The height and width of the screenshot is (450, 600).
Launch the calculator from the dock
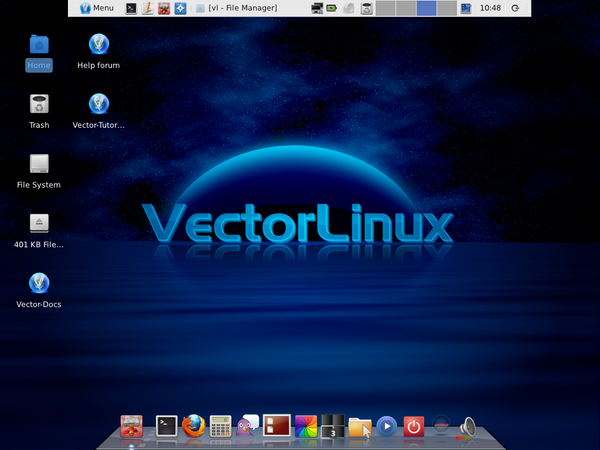coord(221,427)
